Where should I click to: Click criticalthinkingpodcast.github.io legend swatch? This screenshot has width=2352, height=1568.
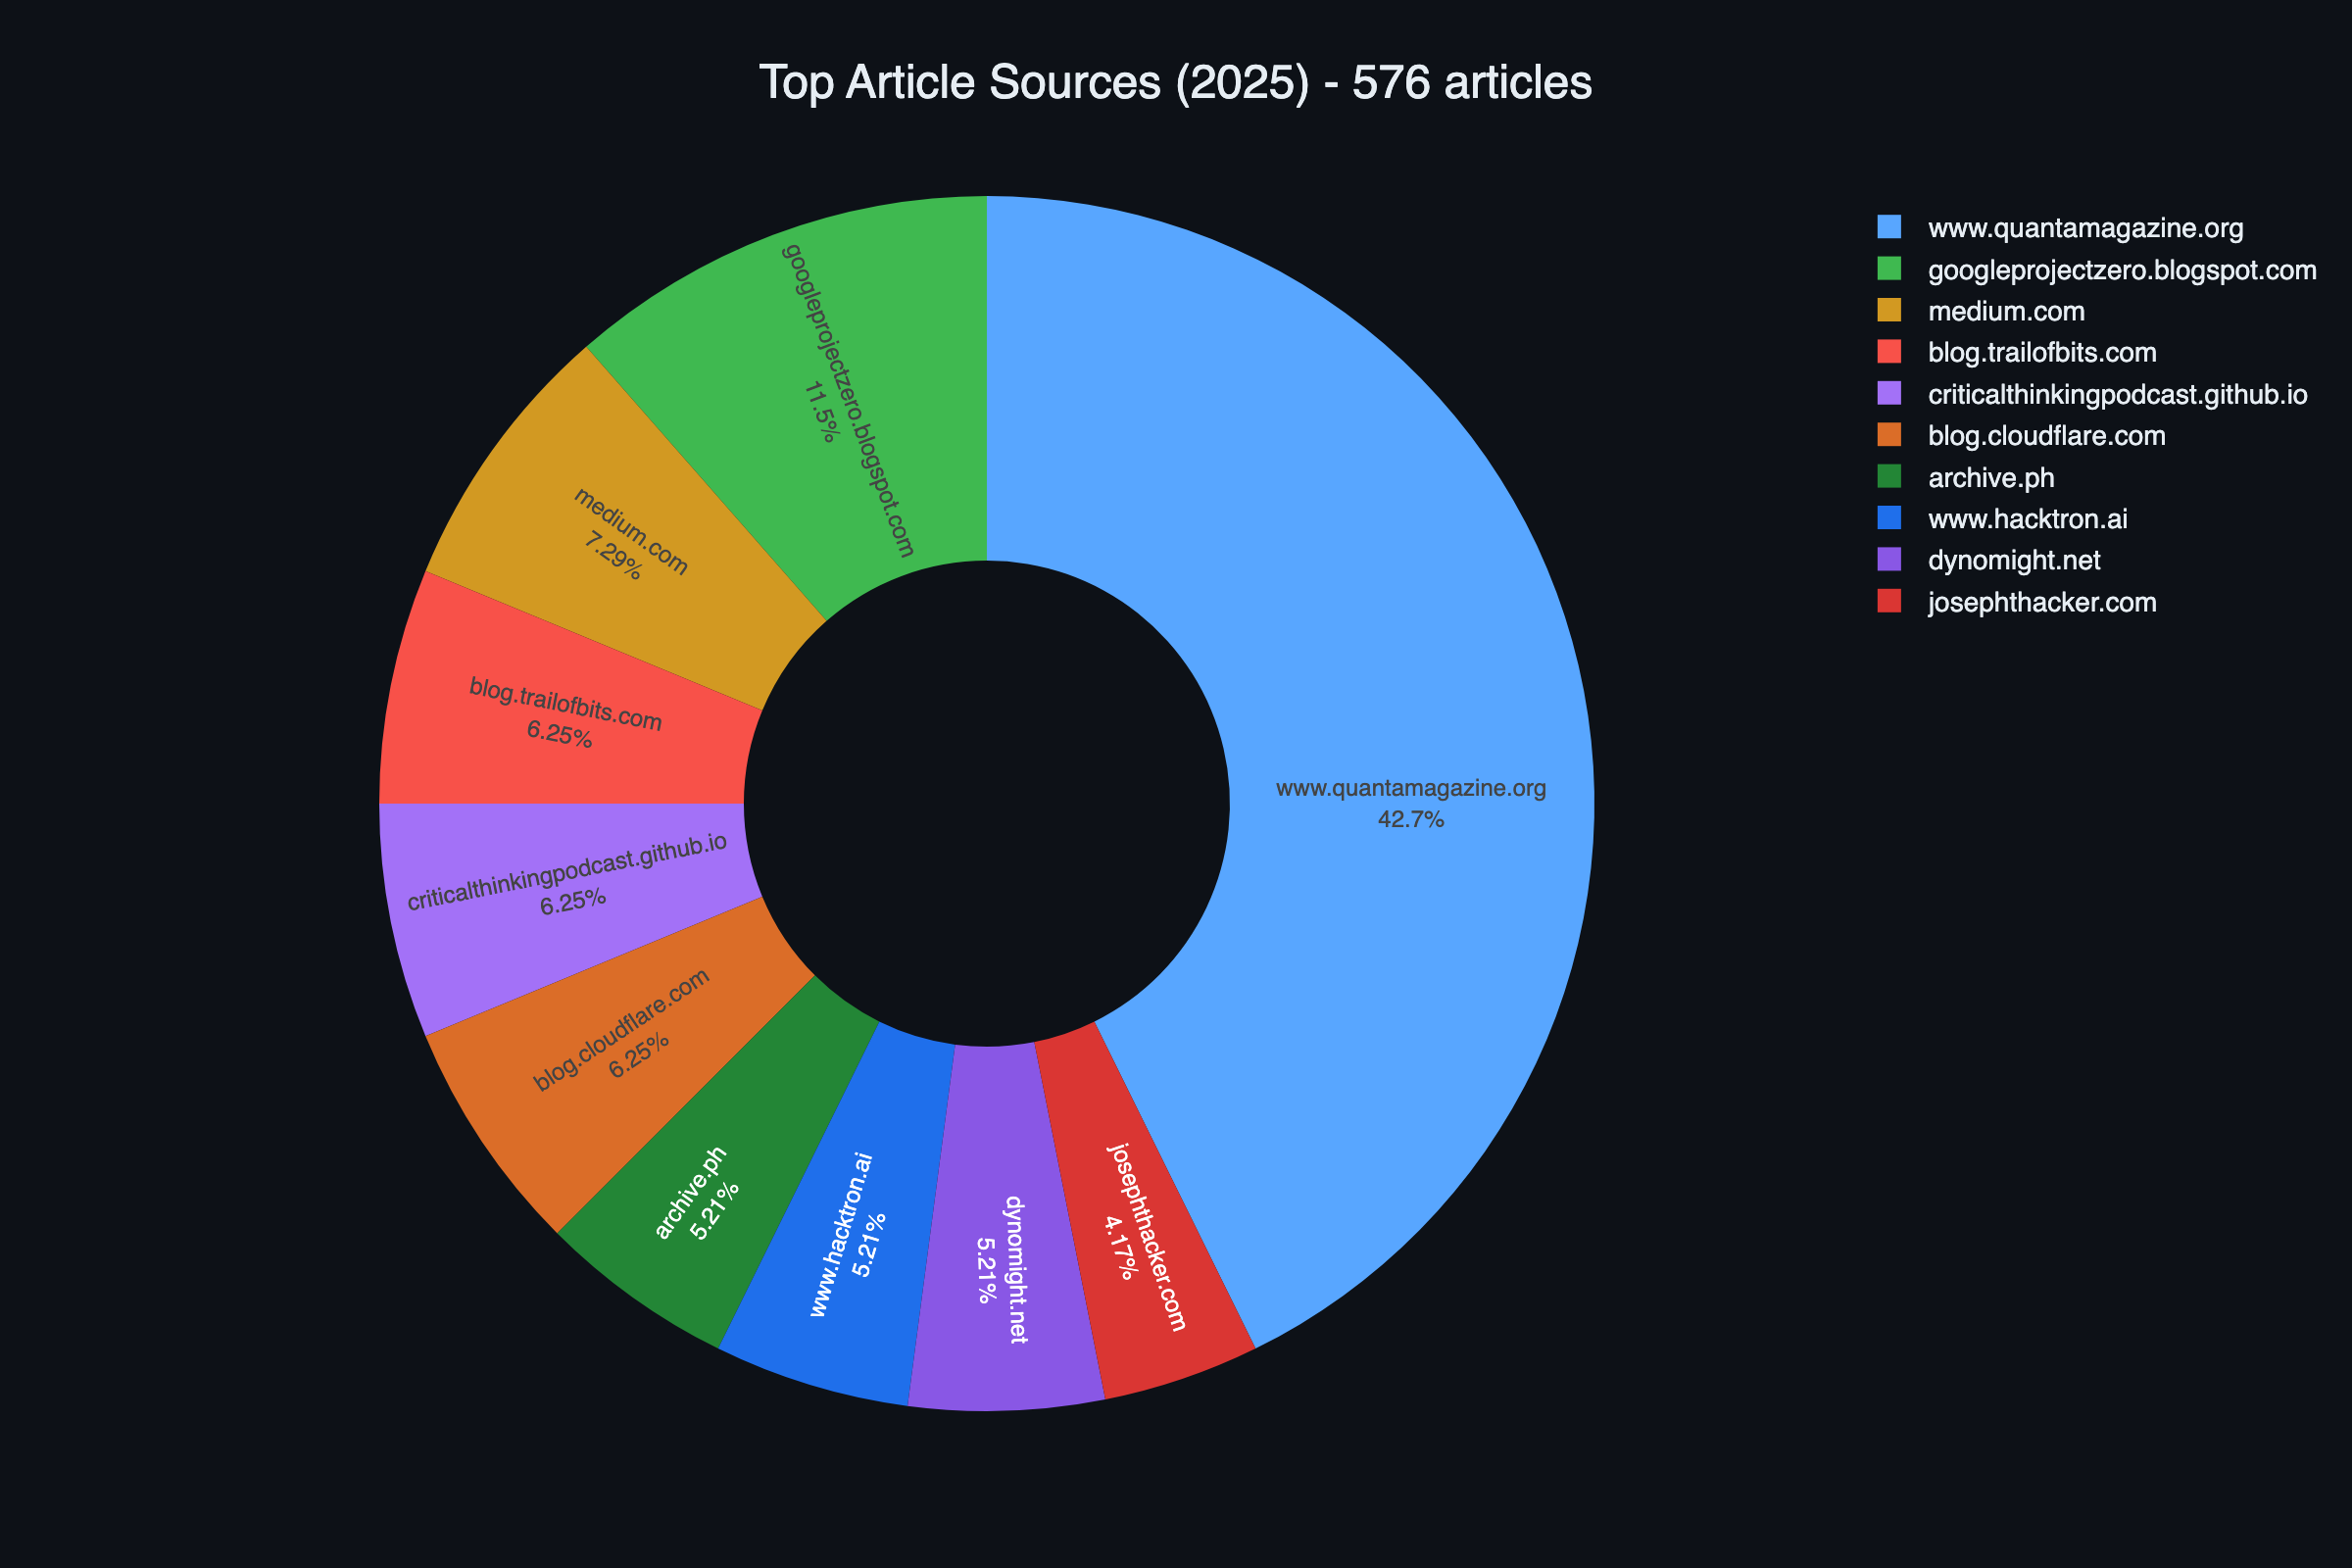(1889, 394)
